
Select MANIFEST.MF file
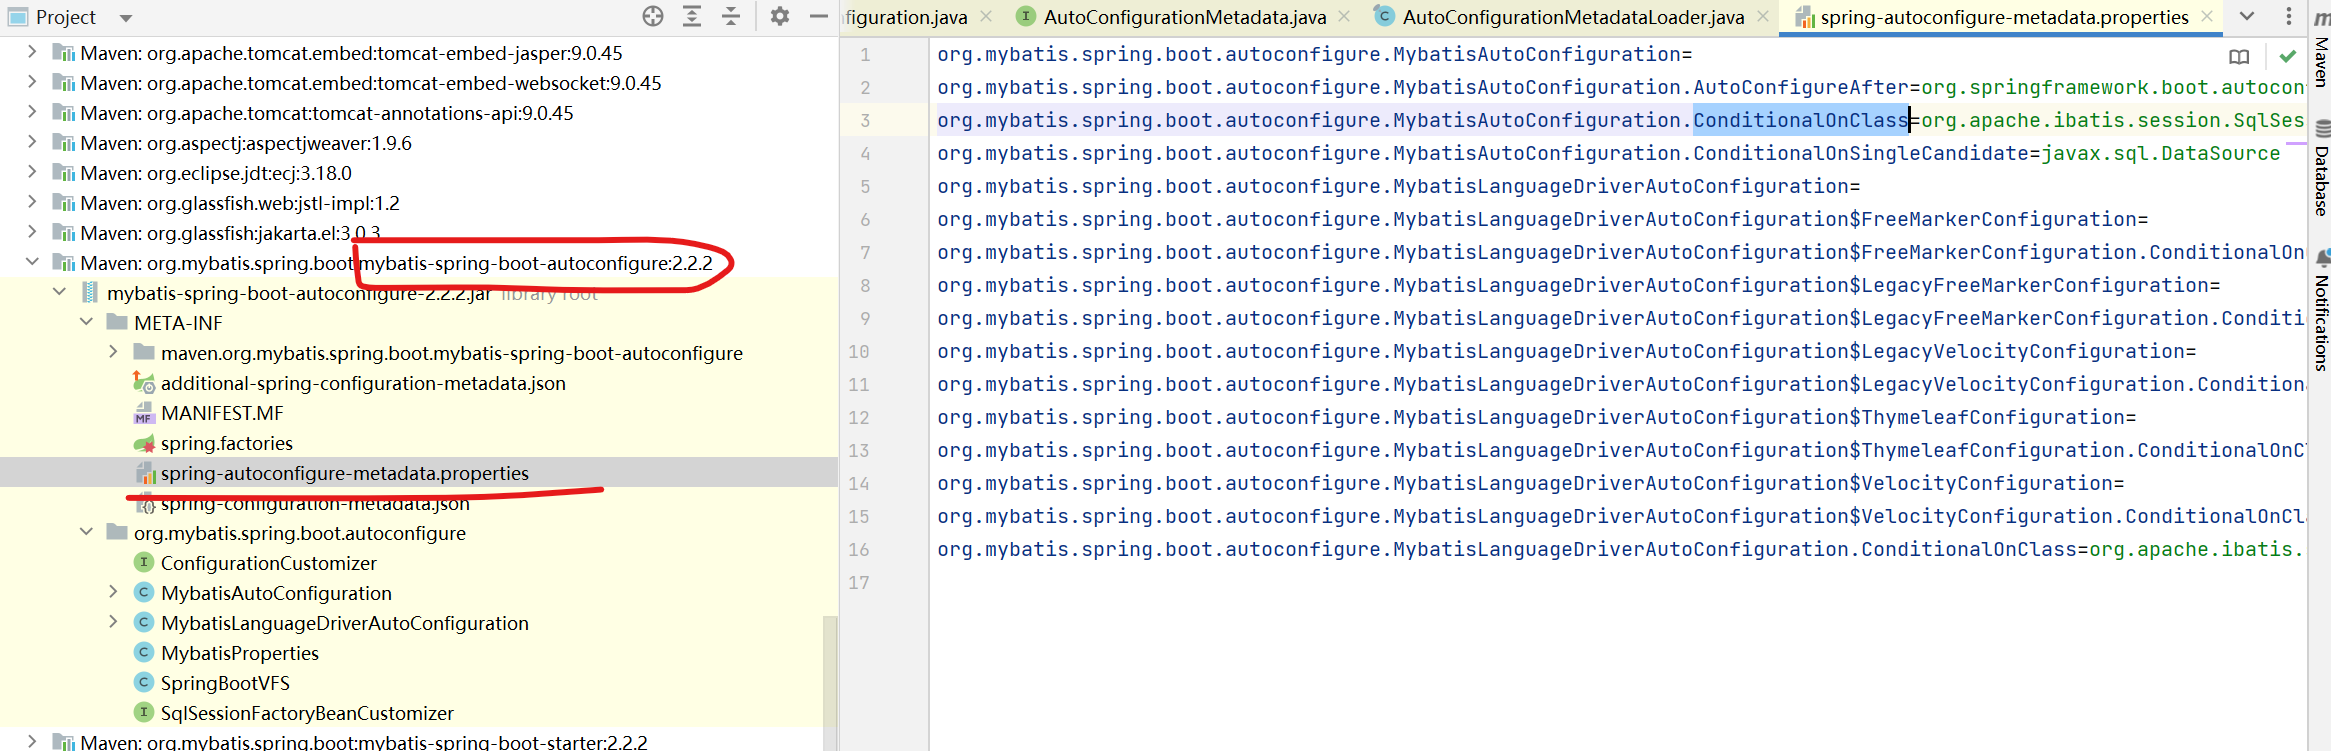click(x=222, y=413)
